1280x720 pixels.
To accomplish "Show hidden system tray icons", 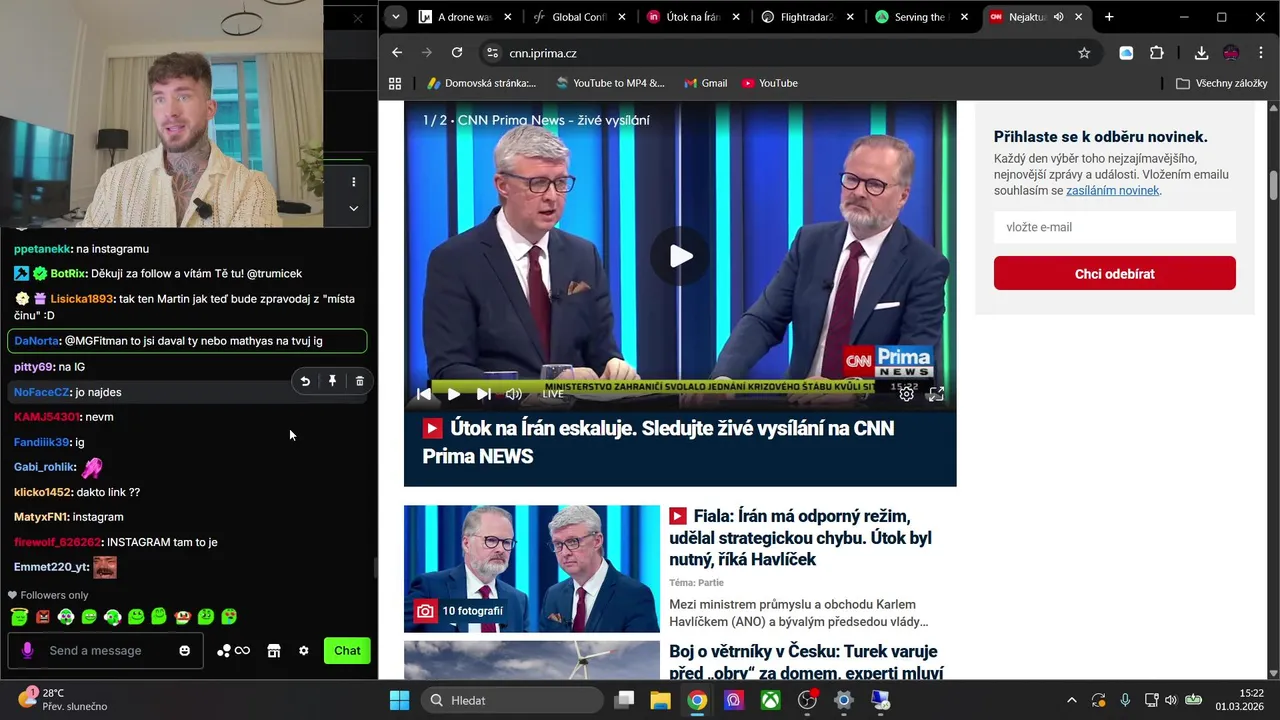I will [x=1072, y=700].
